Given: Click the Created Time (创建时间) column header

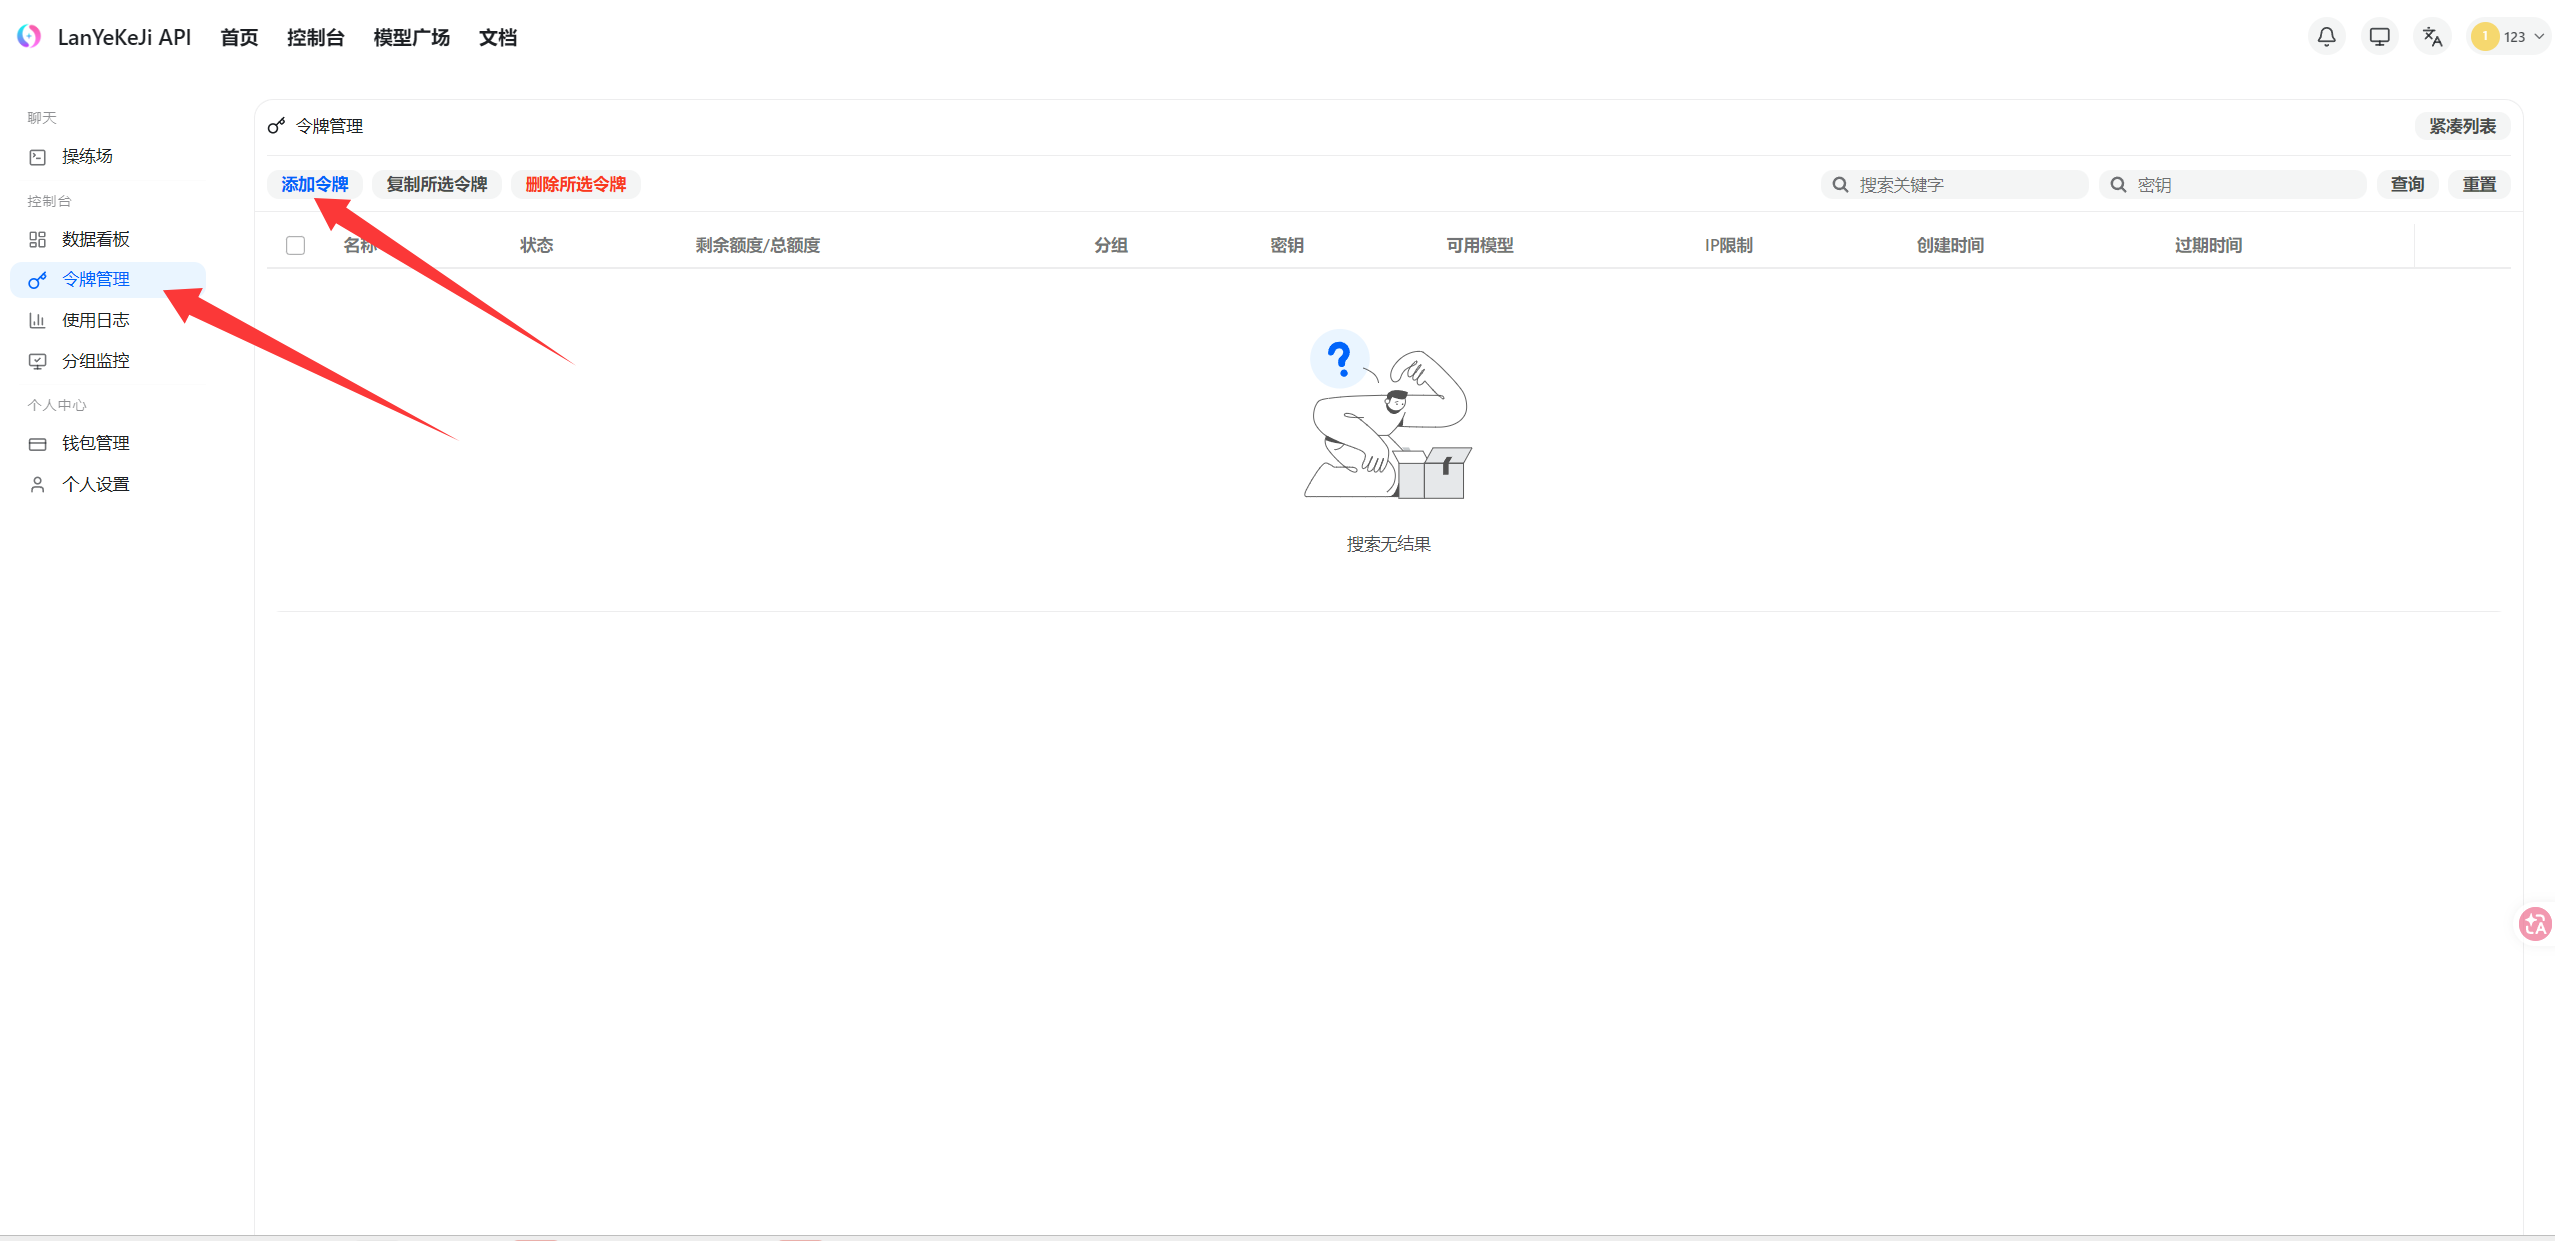Looking at the screenshot, I should [x=1950, y=246].
